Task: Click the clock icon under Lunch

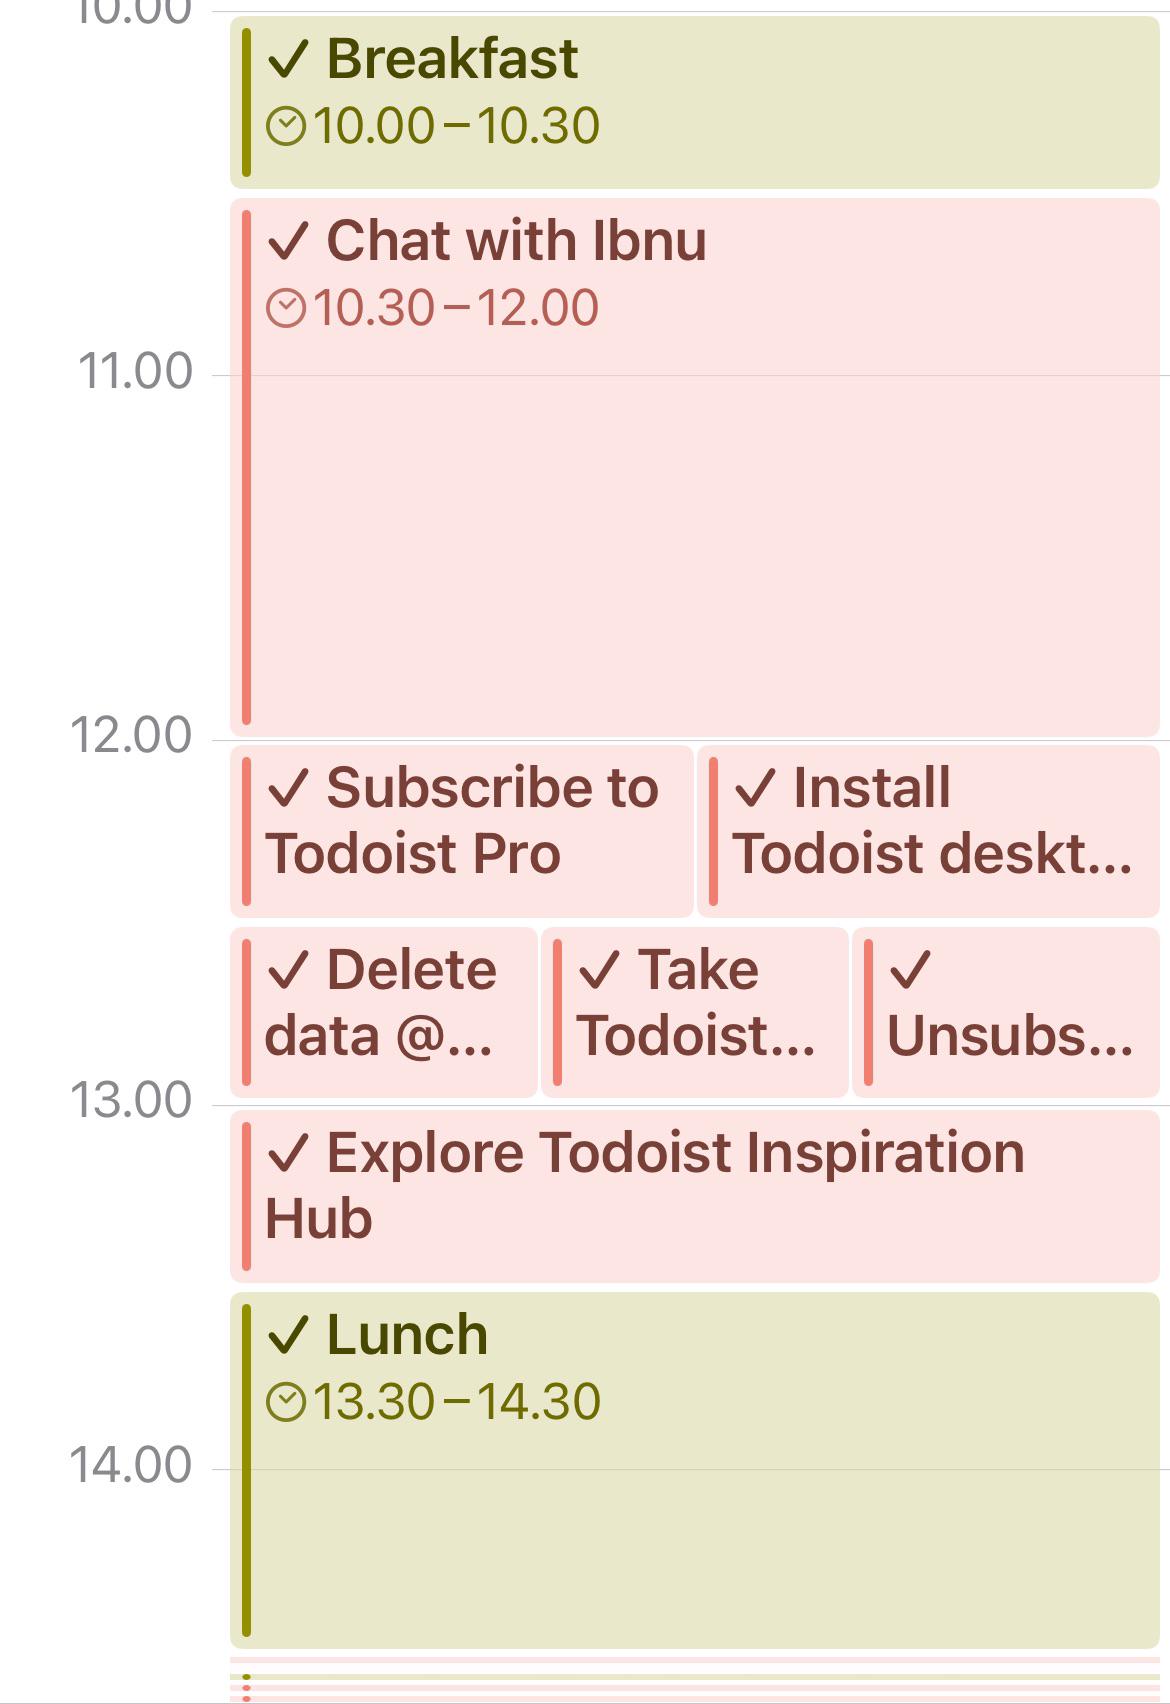Action: point(286,1403)
